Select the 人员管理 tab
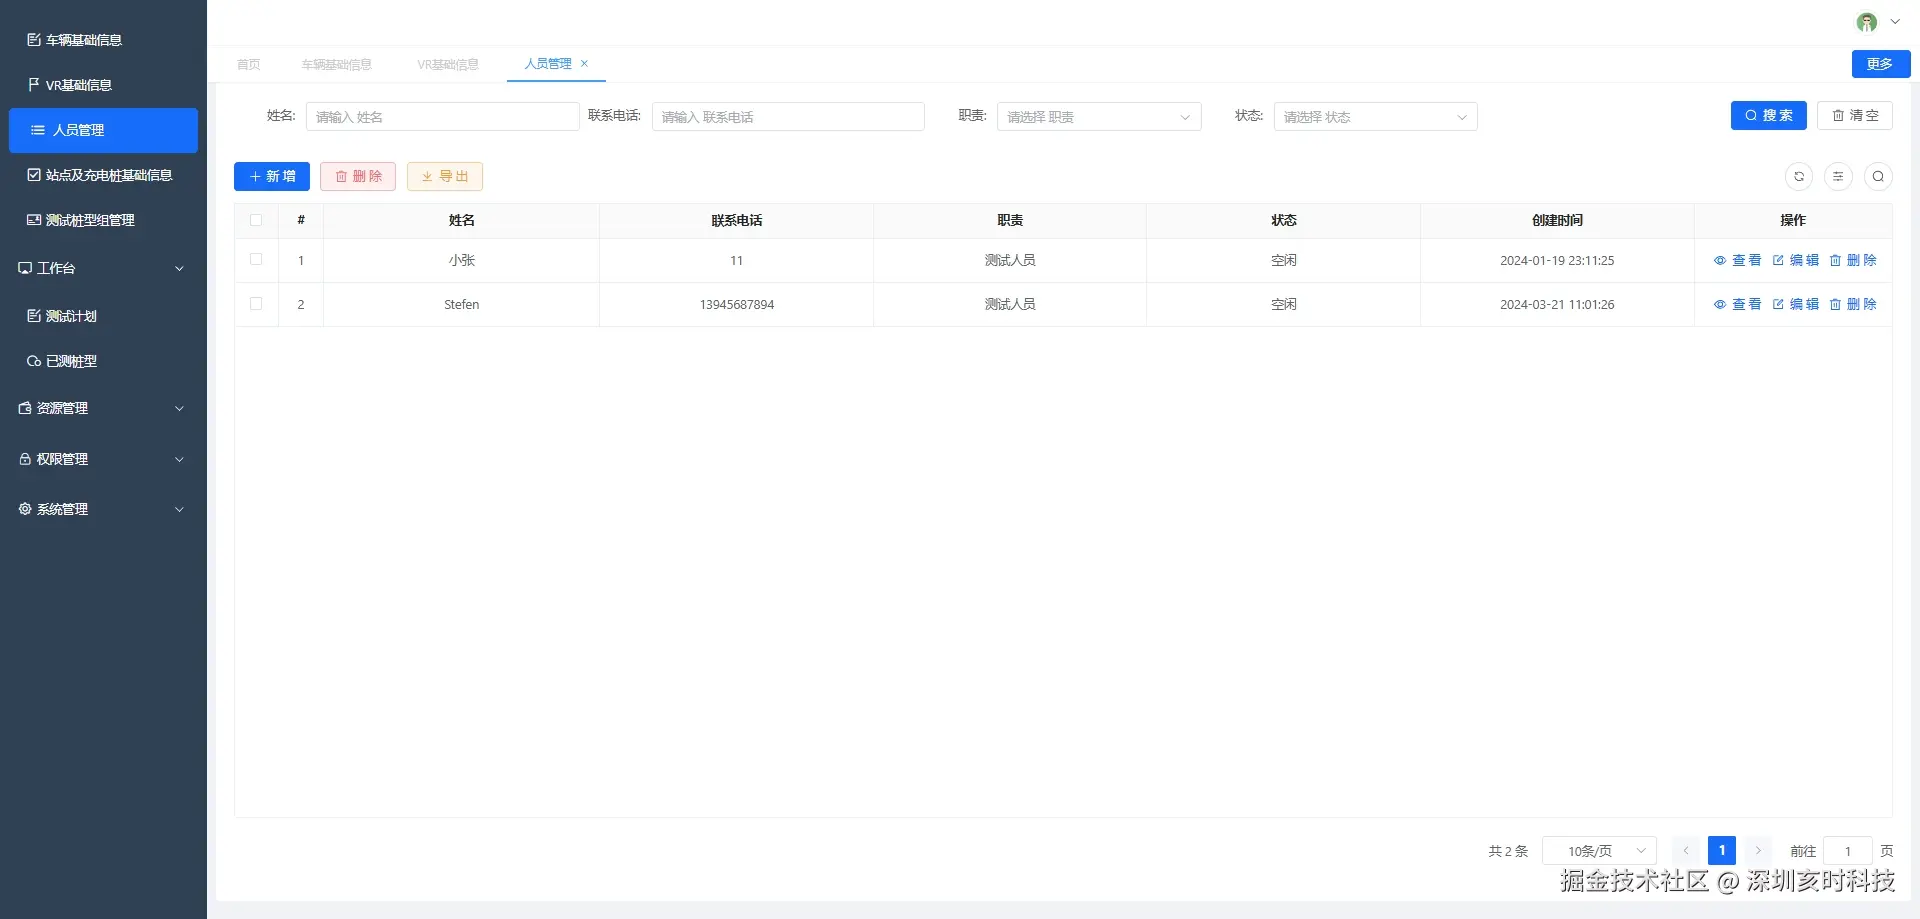 click(x=548, y=63)
